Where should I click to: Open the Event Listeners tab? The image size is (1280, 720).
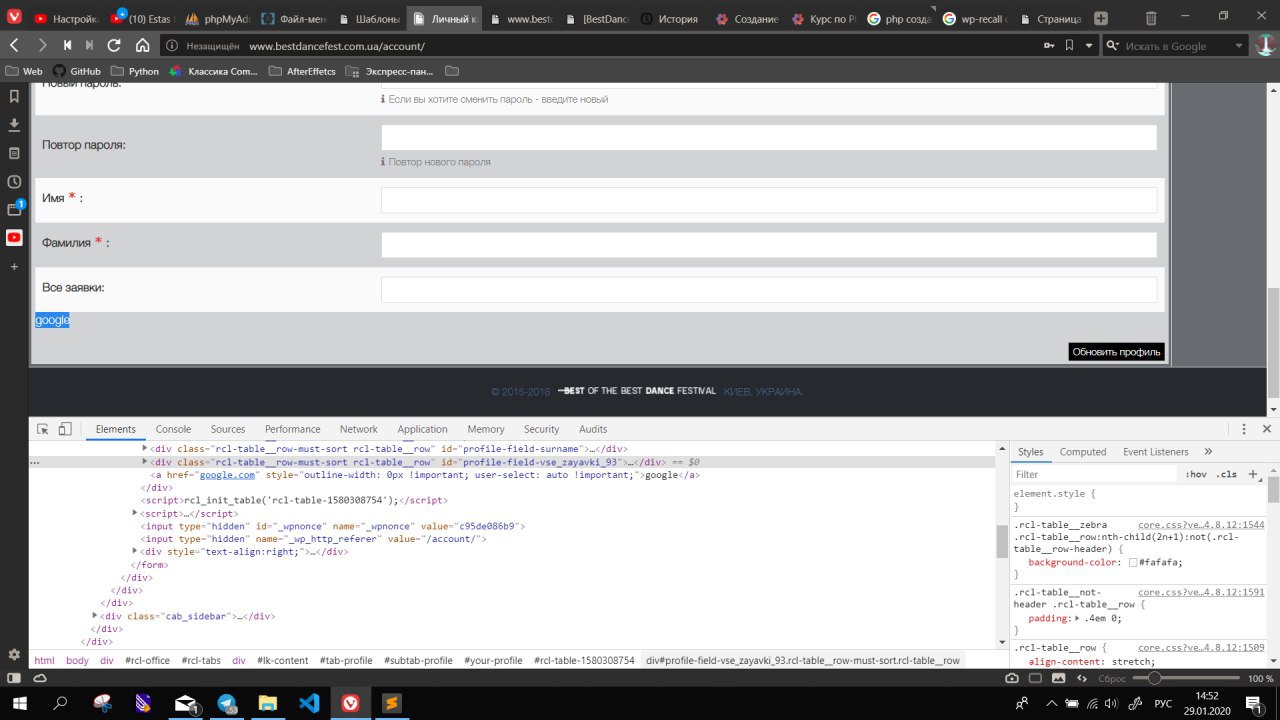1156,452
